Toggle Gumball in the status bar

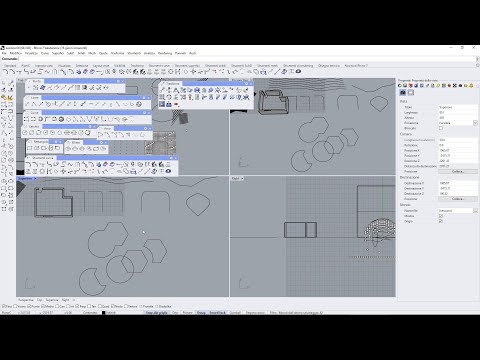235,313
